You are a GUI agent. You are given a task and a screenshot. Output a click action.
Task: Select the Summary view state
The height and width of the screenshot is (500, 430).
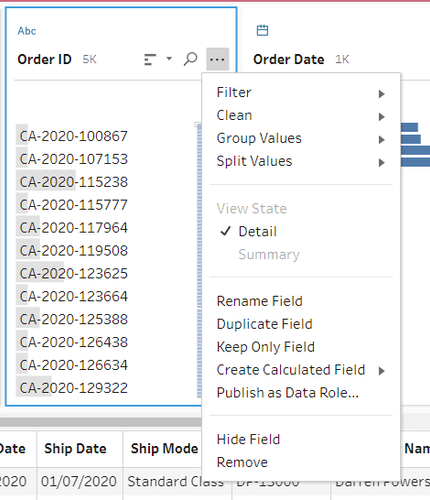coord(301,255)
